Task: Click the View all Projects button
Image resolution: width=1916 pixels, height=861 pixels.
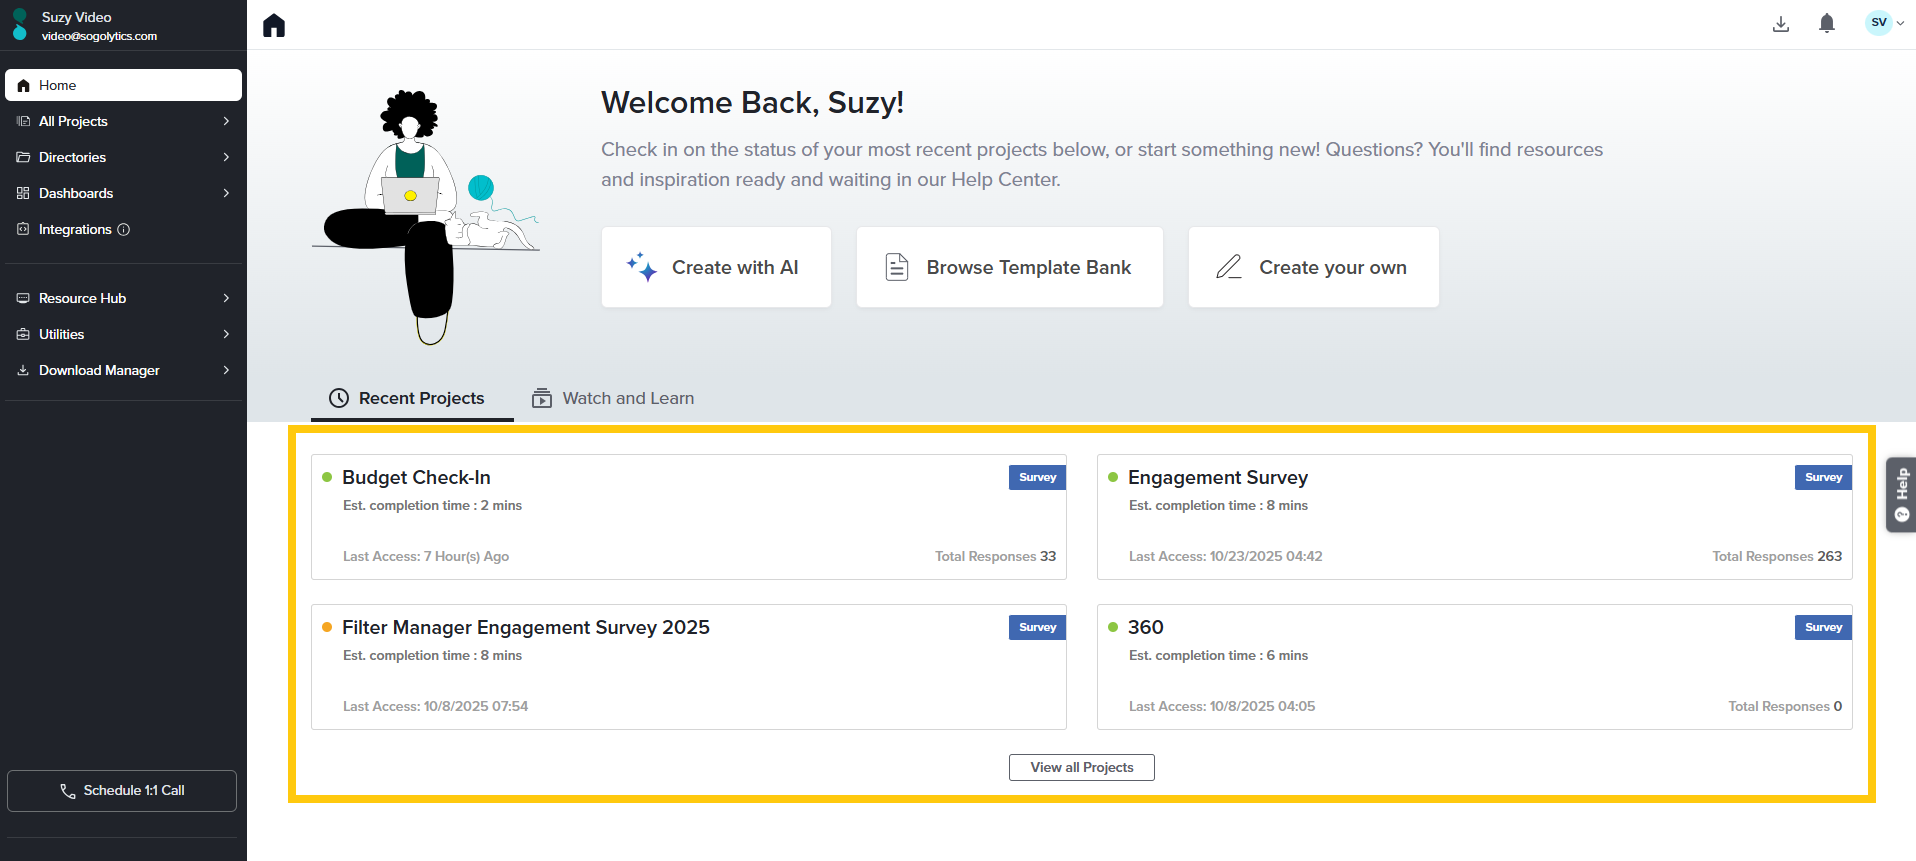Action: [x=1081, y=767]
